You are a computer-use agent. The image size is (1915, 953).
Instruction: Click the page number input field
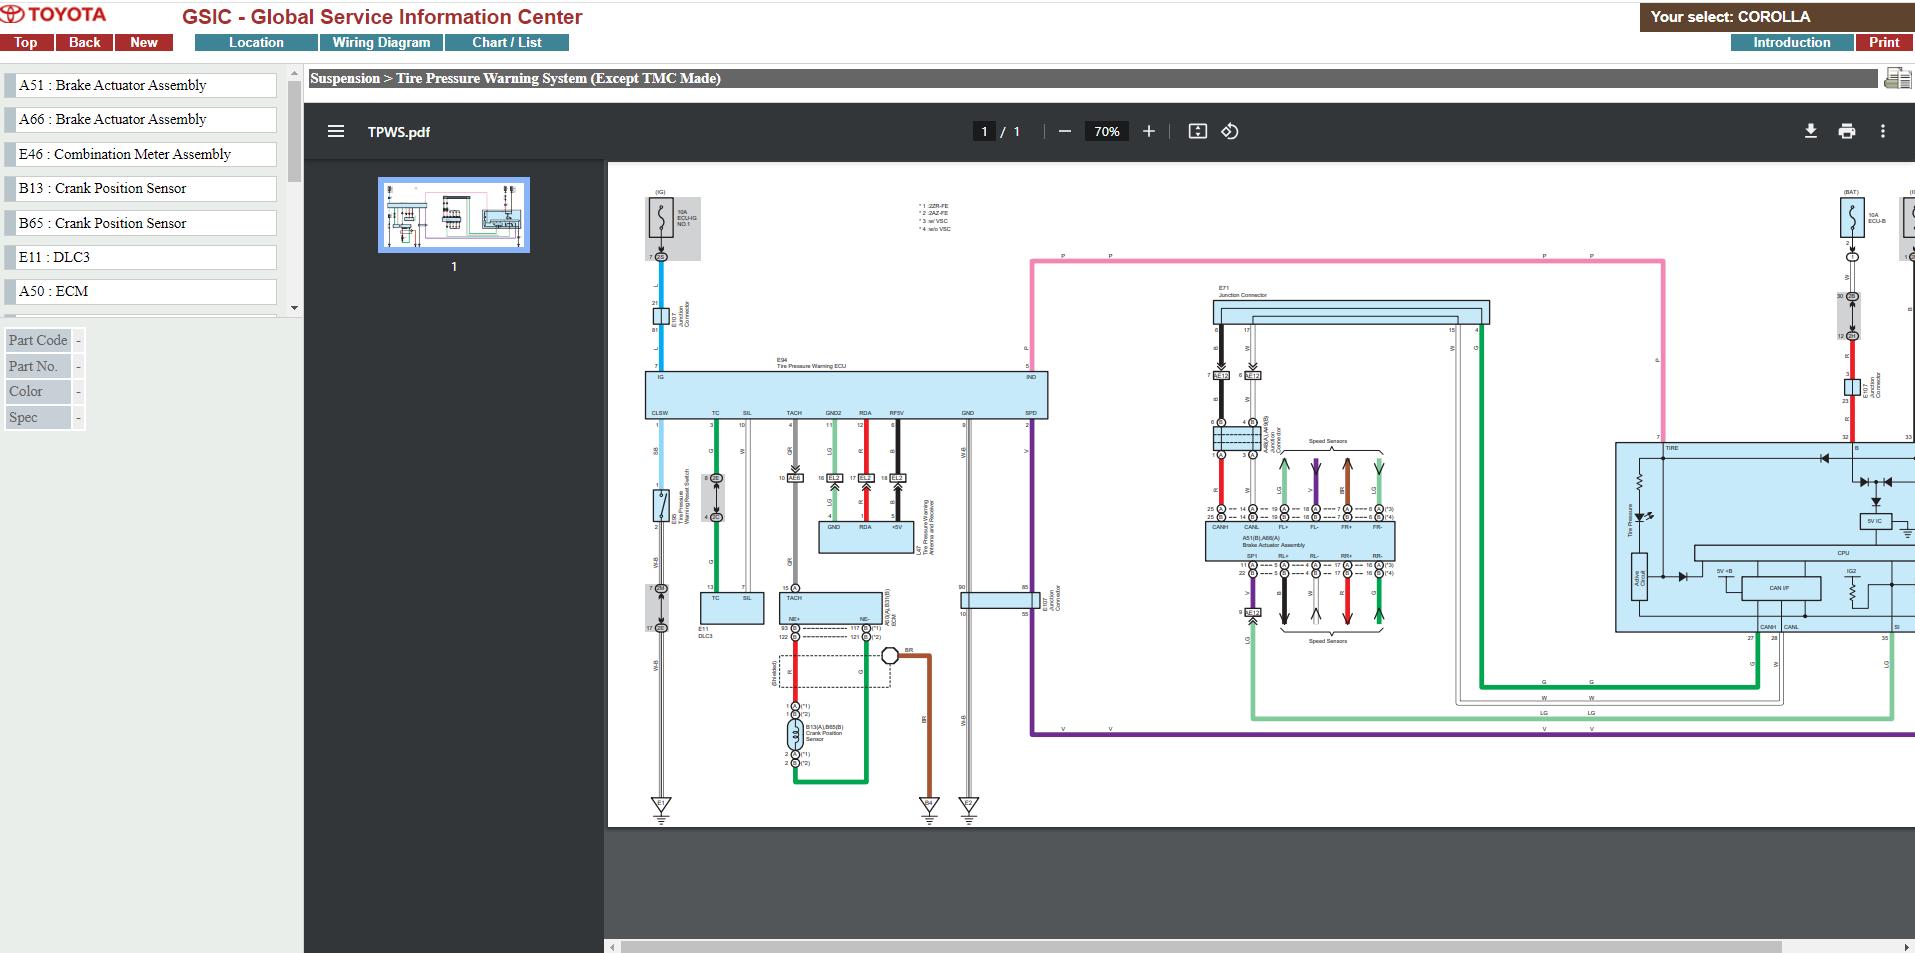pos(984,131)
